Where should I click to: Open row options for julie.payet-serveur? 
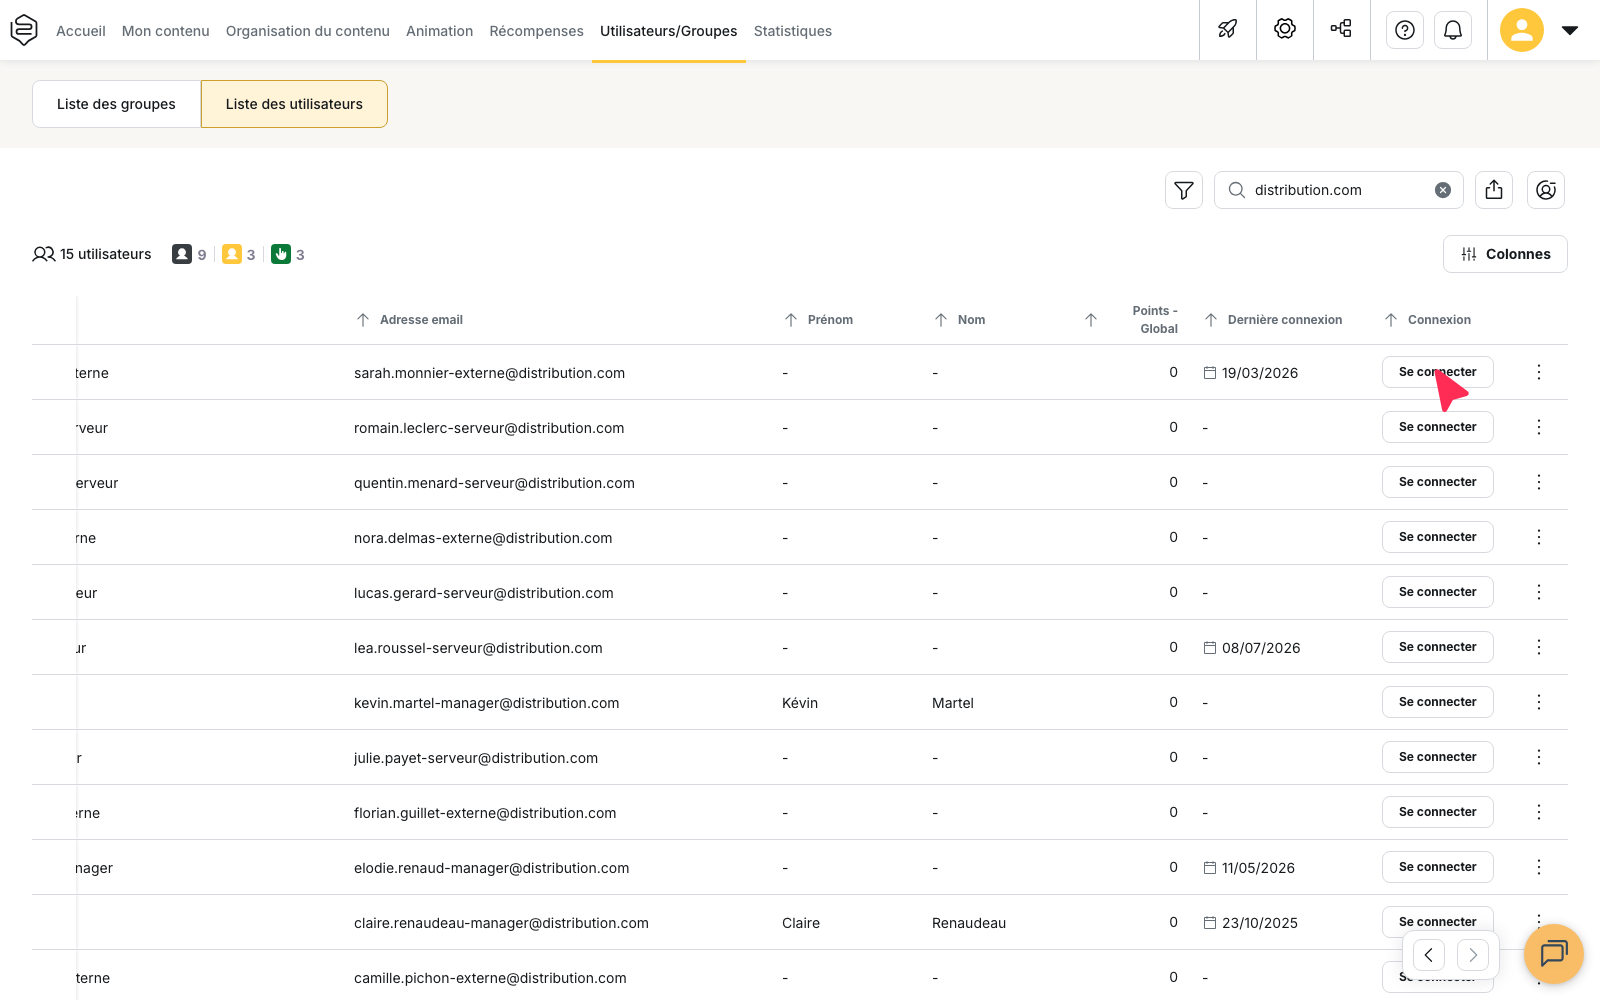(x=1539, y=757)
